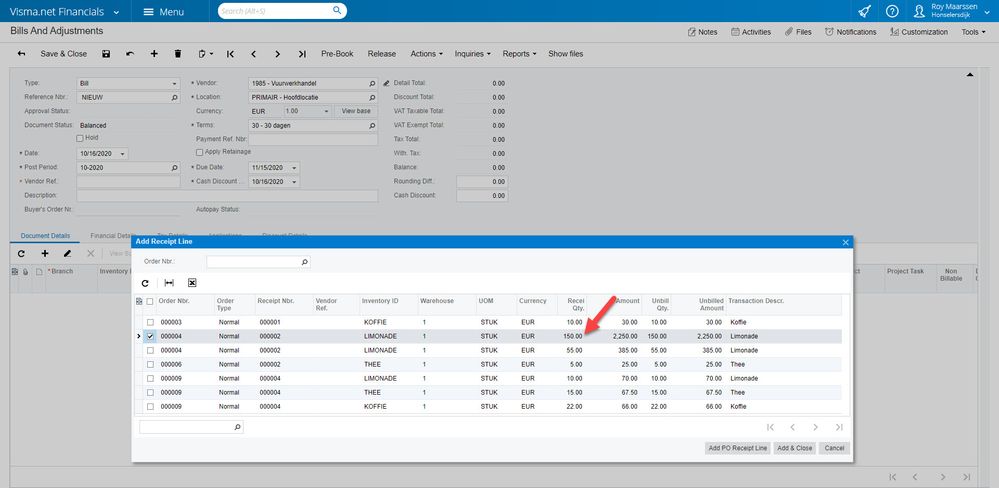This screenshot has height=488, width=999.
Task: Open the help question mark icon
Action: 892,11
